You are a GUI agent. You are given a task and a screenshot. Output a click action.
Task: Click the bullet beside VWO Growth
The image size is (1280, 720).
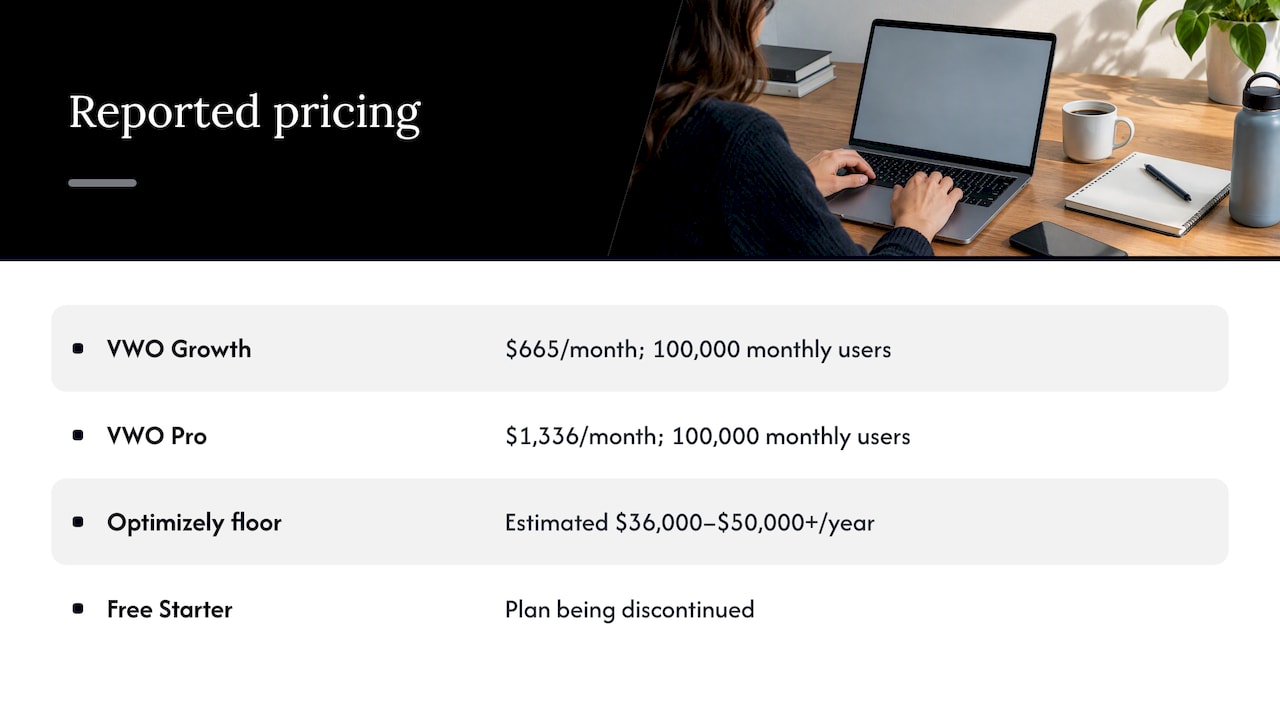click(78, 349)
